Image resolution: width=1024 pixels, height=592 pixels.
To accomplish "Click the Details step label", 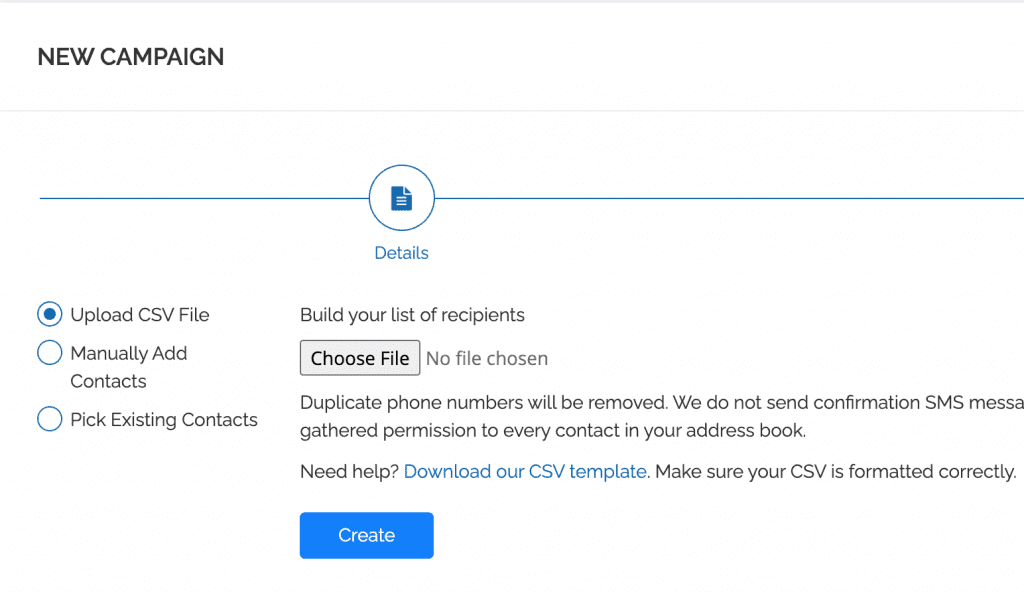I will coord(401,253).
